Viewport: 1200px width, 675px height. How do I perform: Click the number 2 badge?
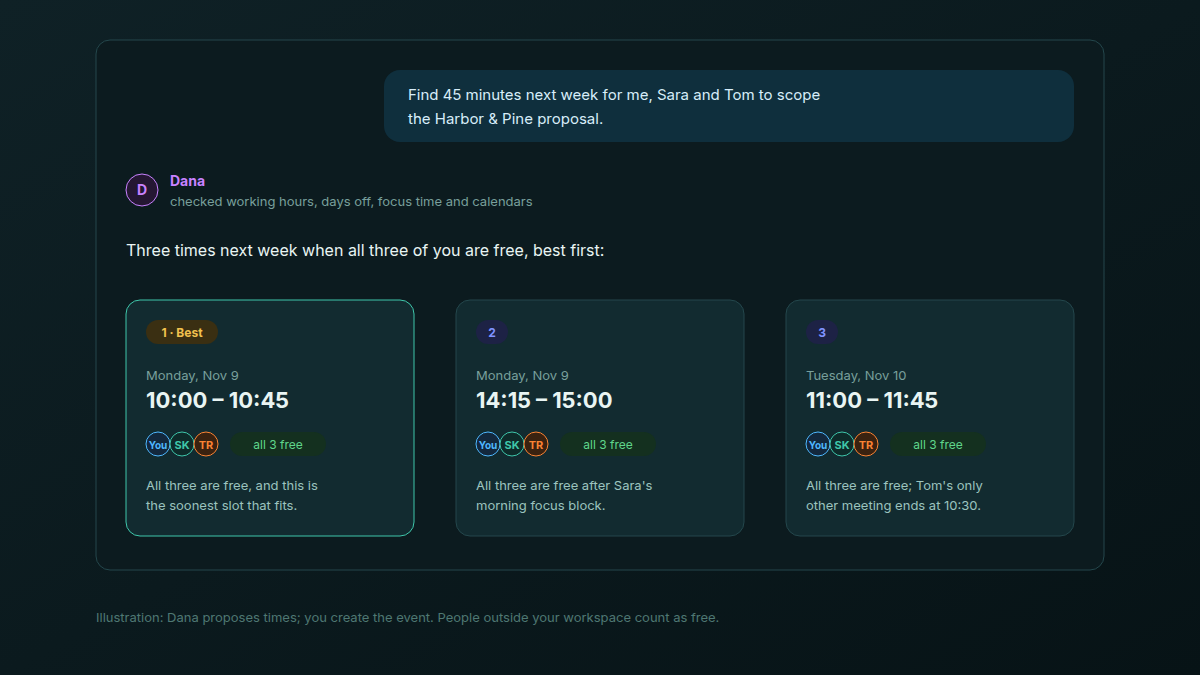click(492, 332)
